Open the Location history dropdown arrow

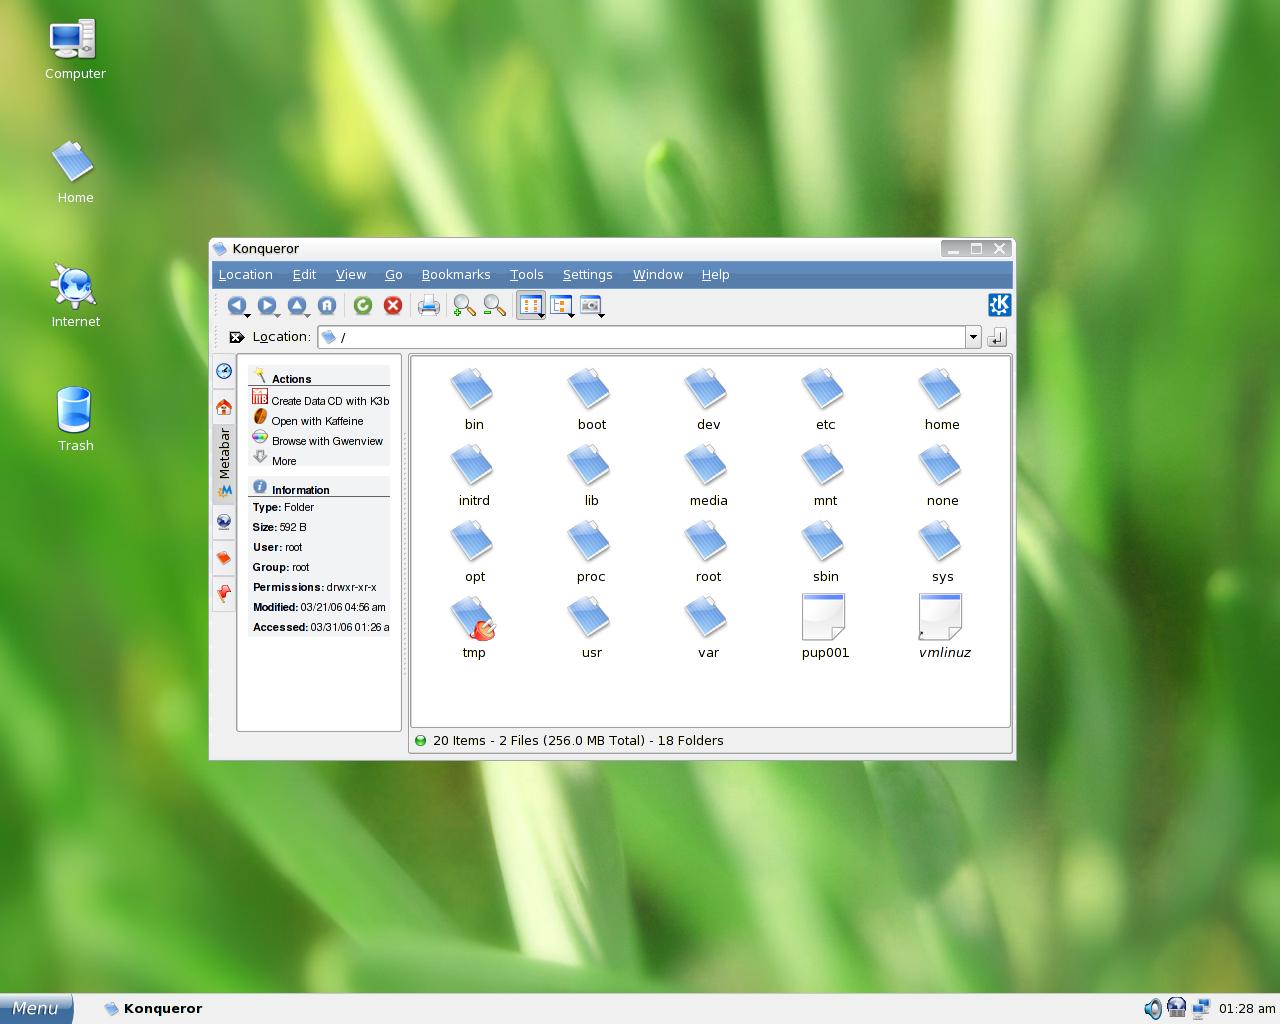click(x=973, y=337)
